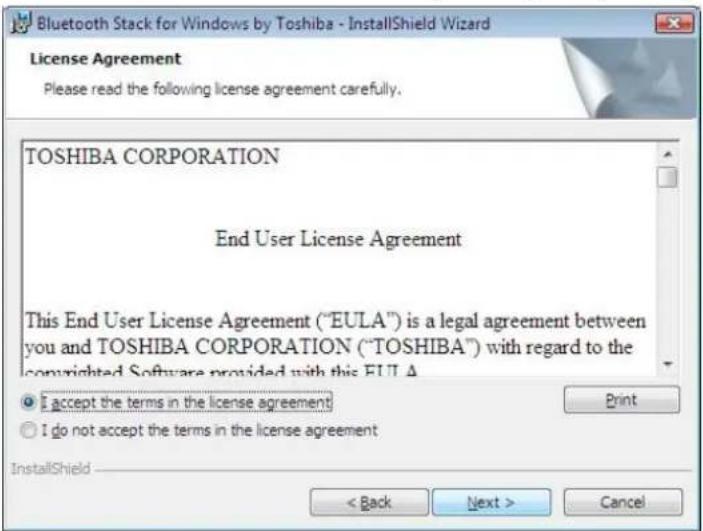Viewport: 703px width, 531px height.
Task: Click inside the EULA text area
Action: pos(339,259)
